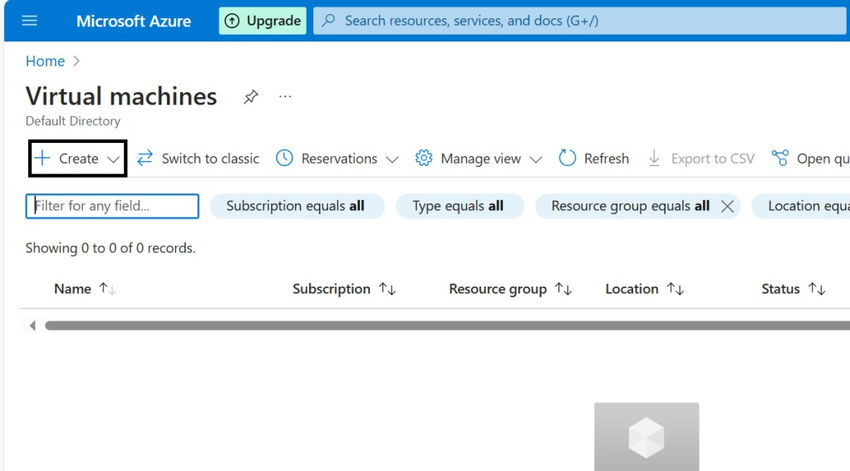Image resolution: width=850 pixels, height=471 pixels.
Task: Expand the Reservations dropdown chevron
Action: [x=392, y=159]
